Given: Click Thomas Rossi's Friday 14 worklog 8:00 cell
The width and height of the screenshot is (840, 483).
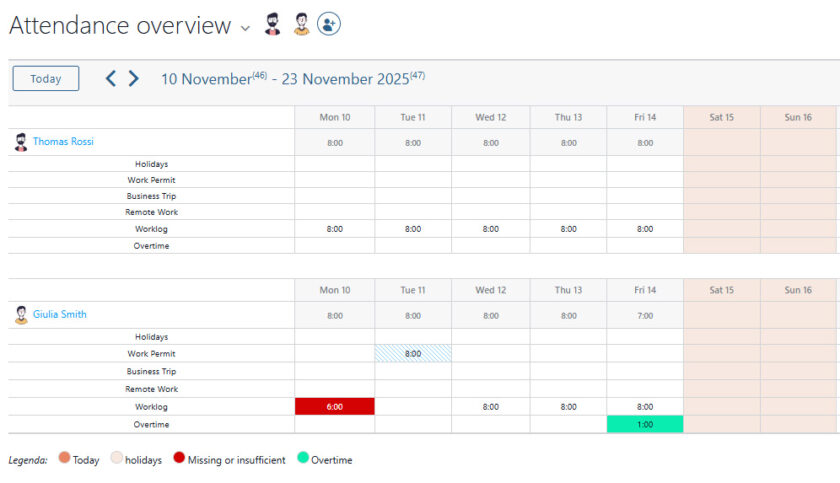Looking at the screenshot, I should 645,229.
